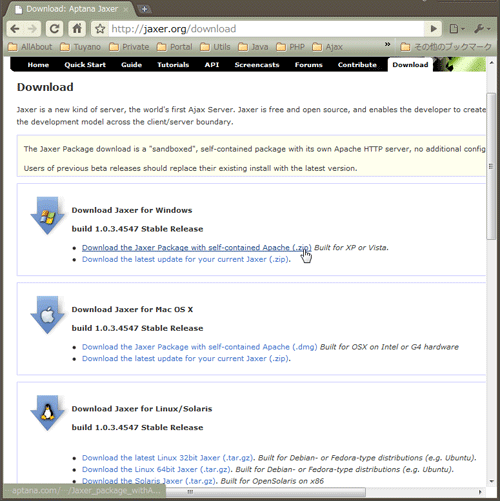Click the Linux penguin download icon
The image size is (500, 501).
[x=47, y=413]
